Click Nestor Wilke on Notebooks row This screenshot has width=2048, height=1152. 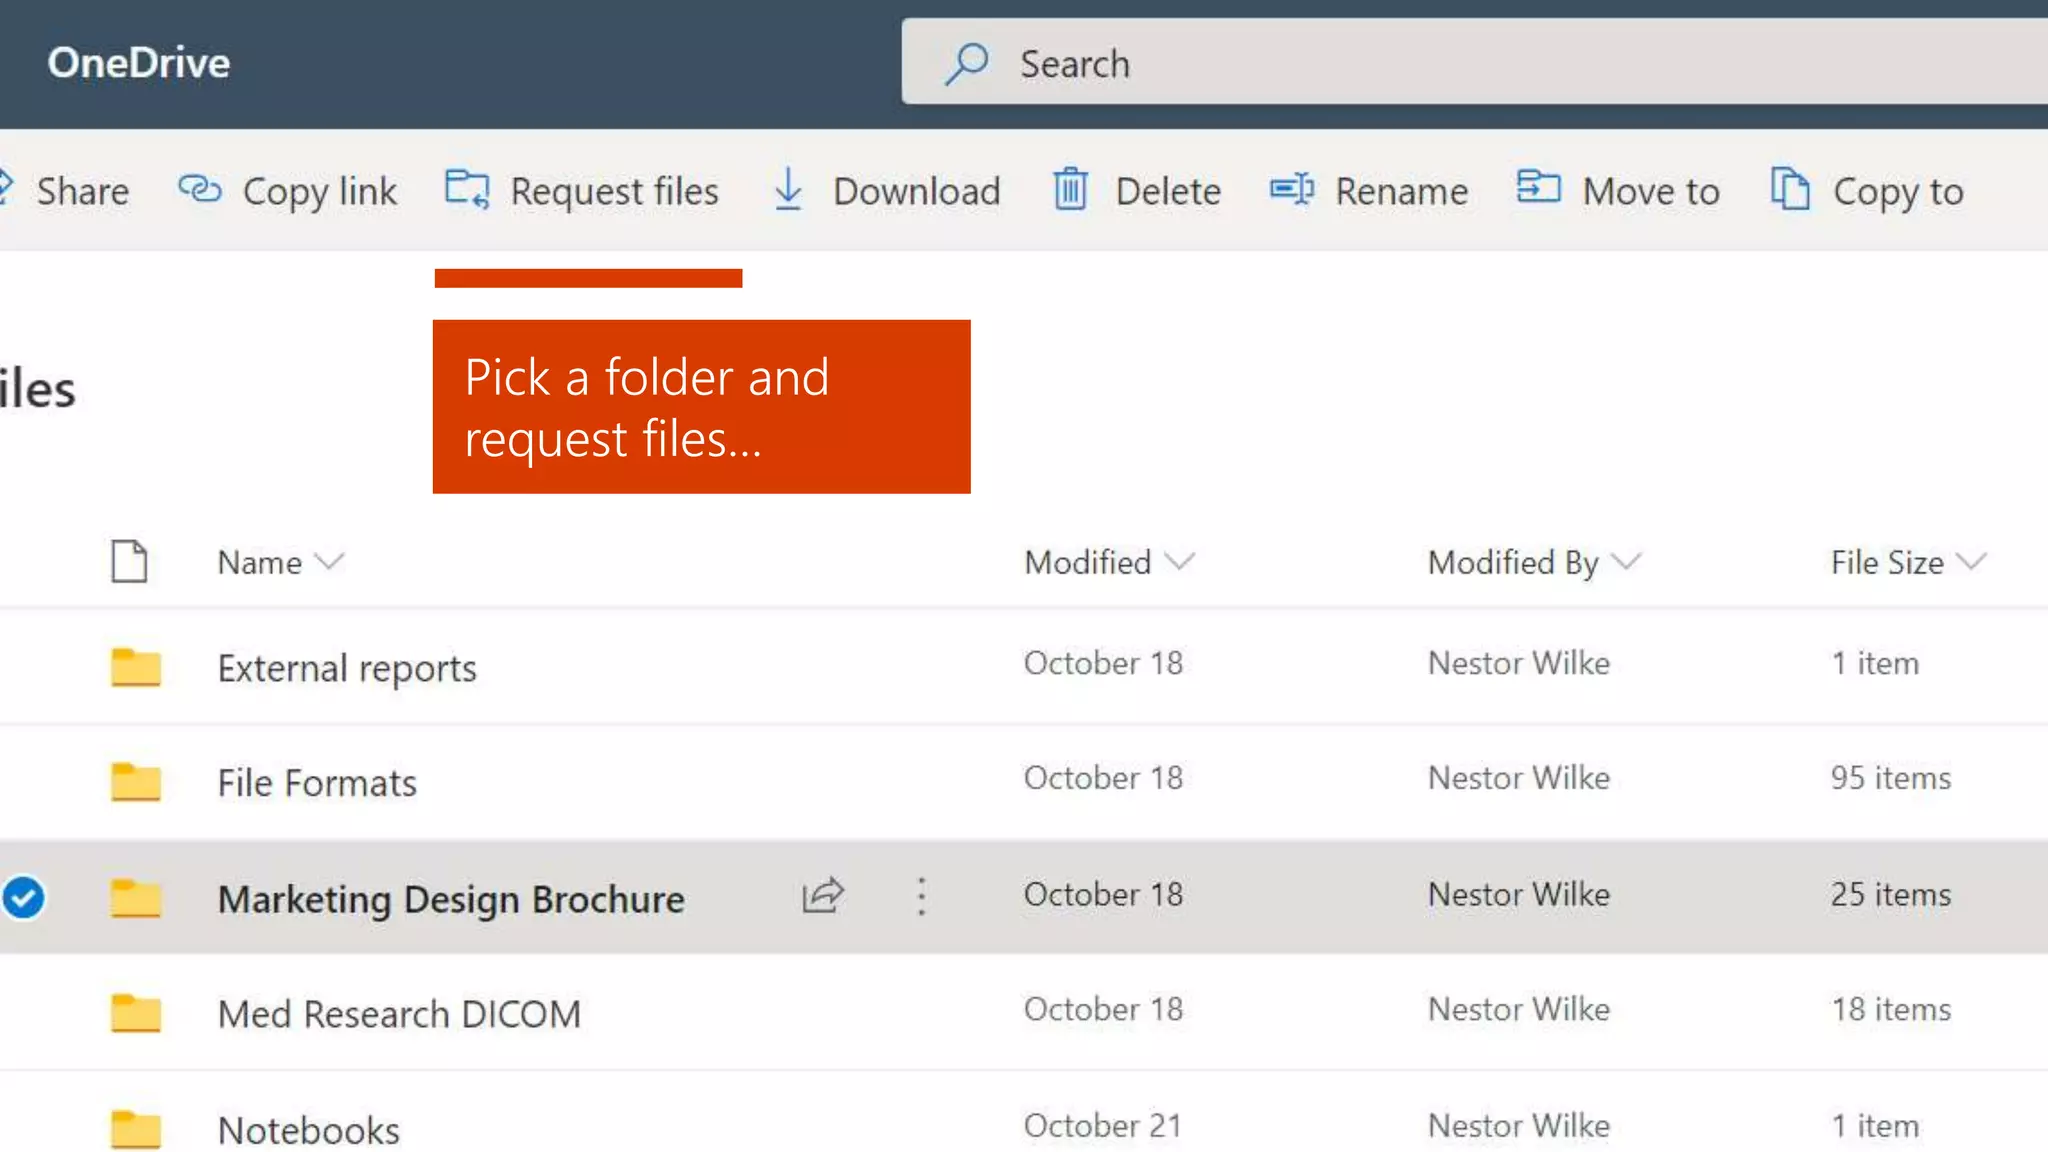click(1518, 1125)
